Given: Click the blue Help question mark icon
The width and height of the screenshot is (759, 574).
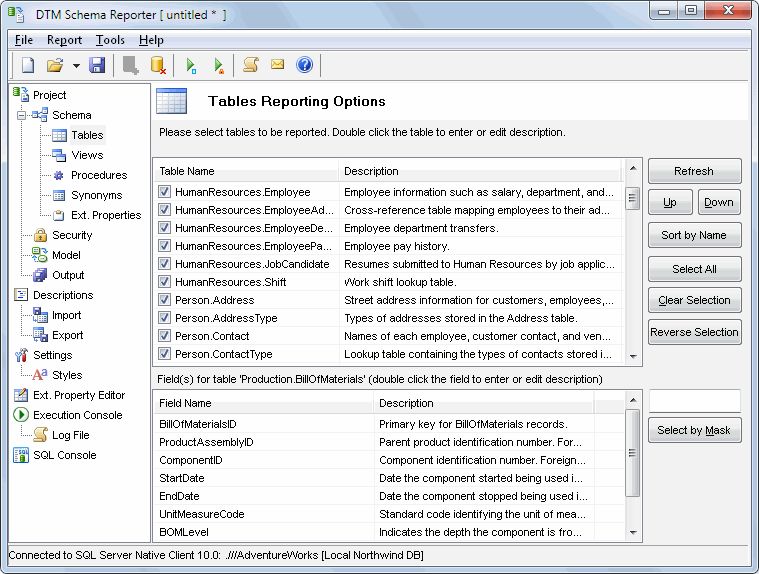Looking at the screenshot, I should coord(304,65).
